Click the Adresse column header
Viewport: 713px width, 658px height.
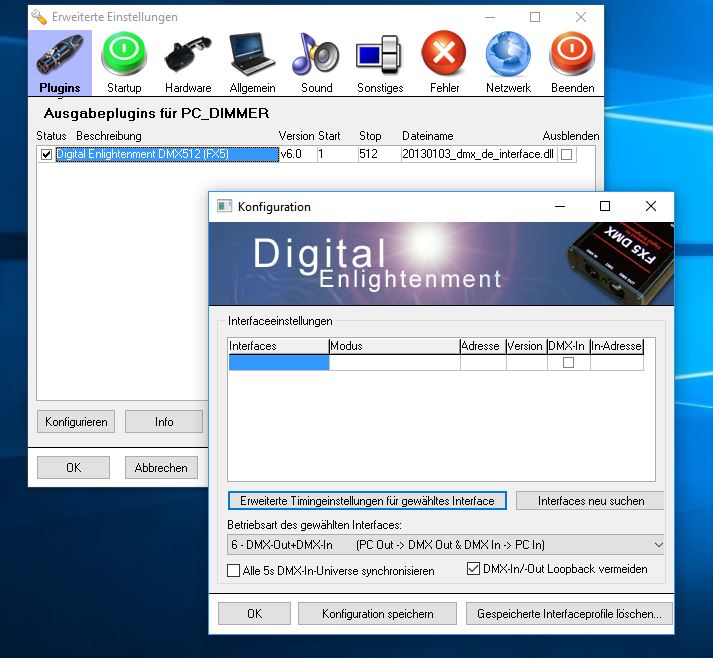pos(483,346)
